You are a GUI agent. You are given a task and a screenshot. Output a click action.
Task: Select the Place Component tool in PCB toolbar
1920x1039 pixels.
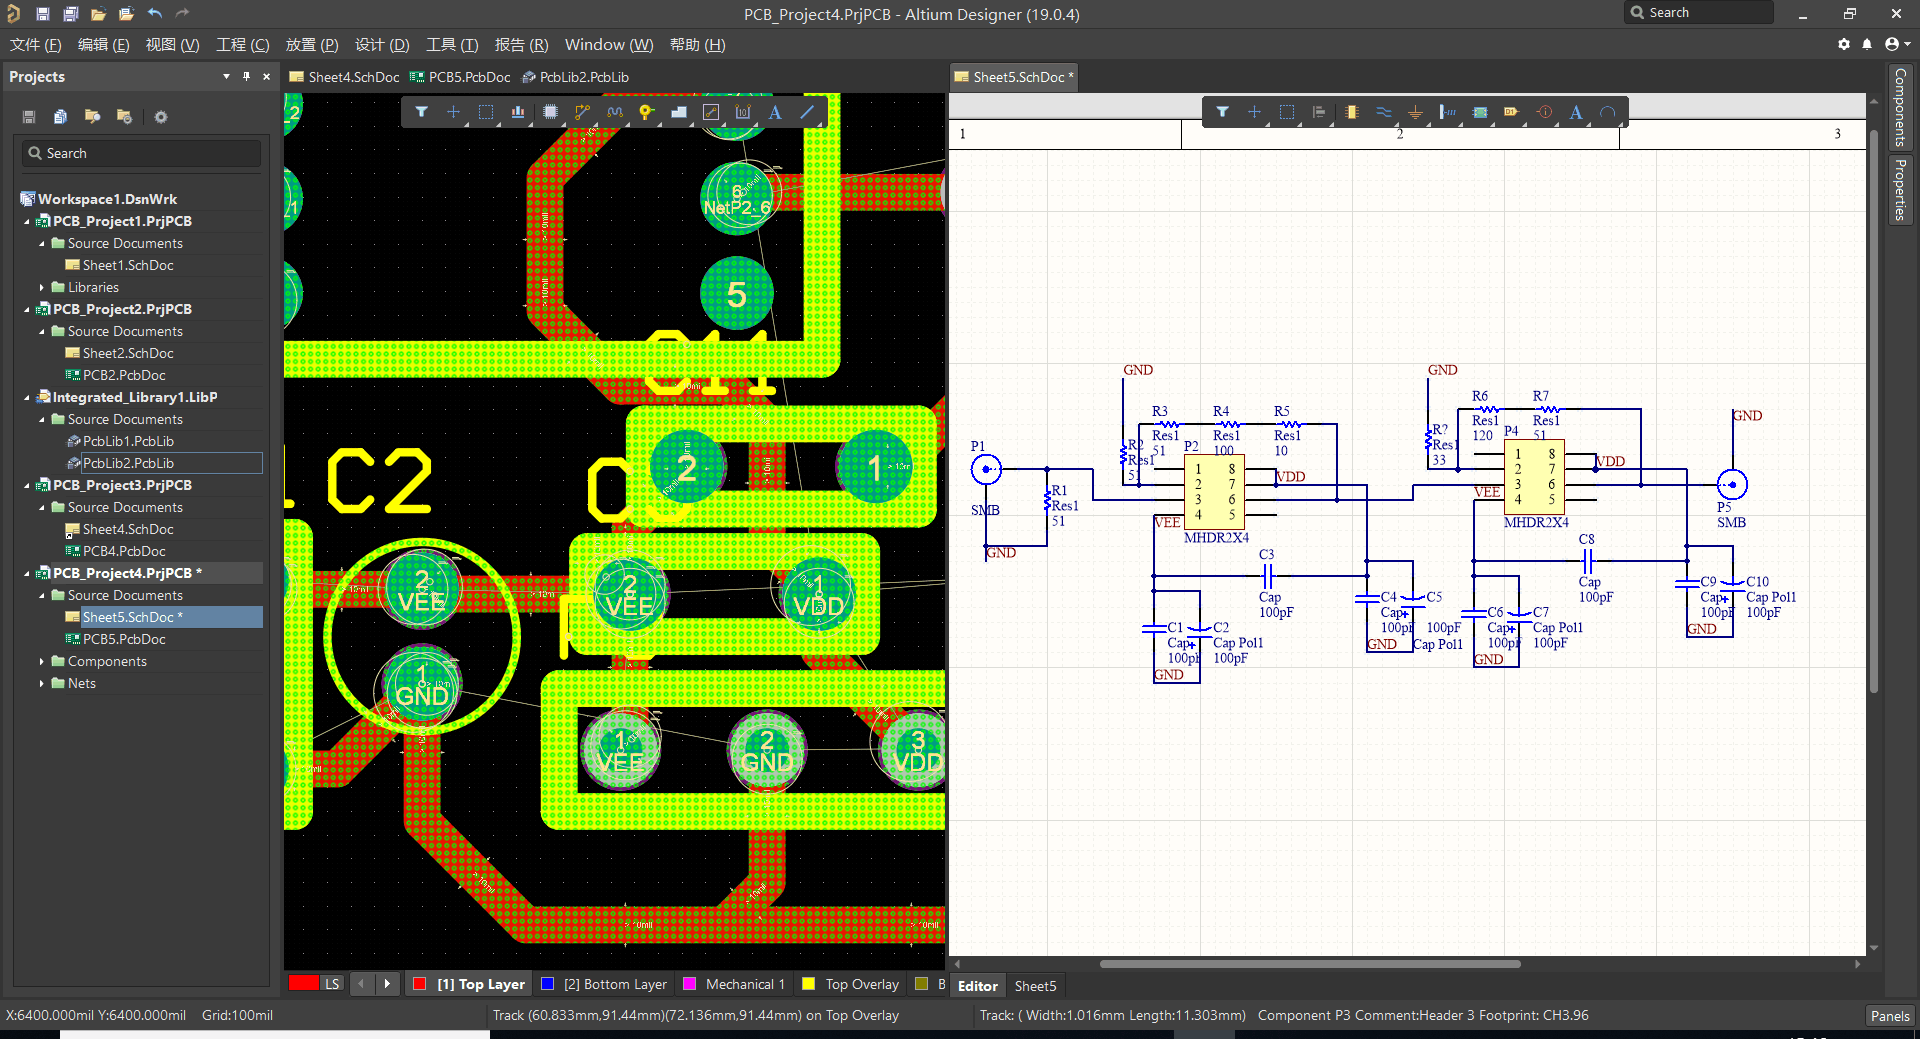tap(550, 112)
